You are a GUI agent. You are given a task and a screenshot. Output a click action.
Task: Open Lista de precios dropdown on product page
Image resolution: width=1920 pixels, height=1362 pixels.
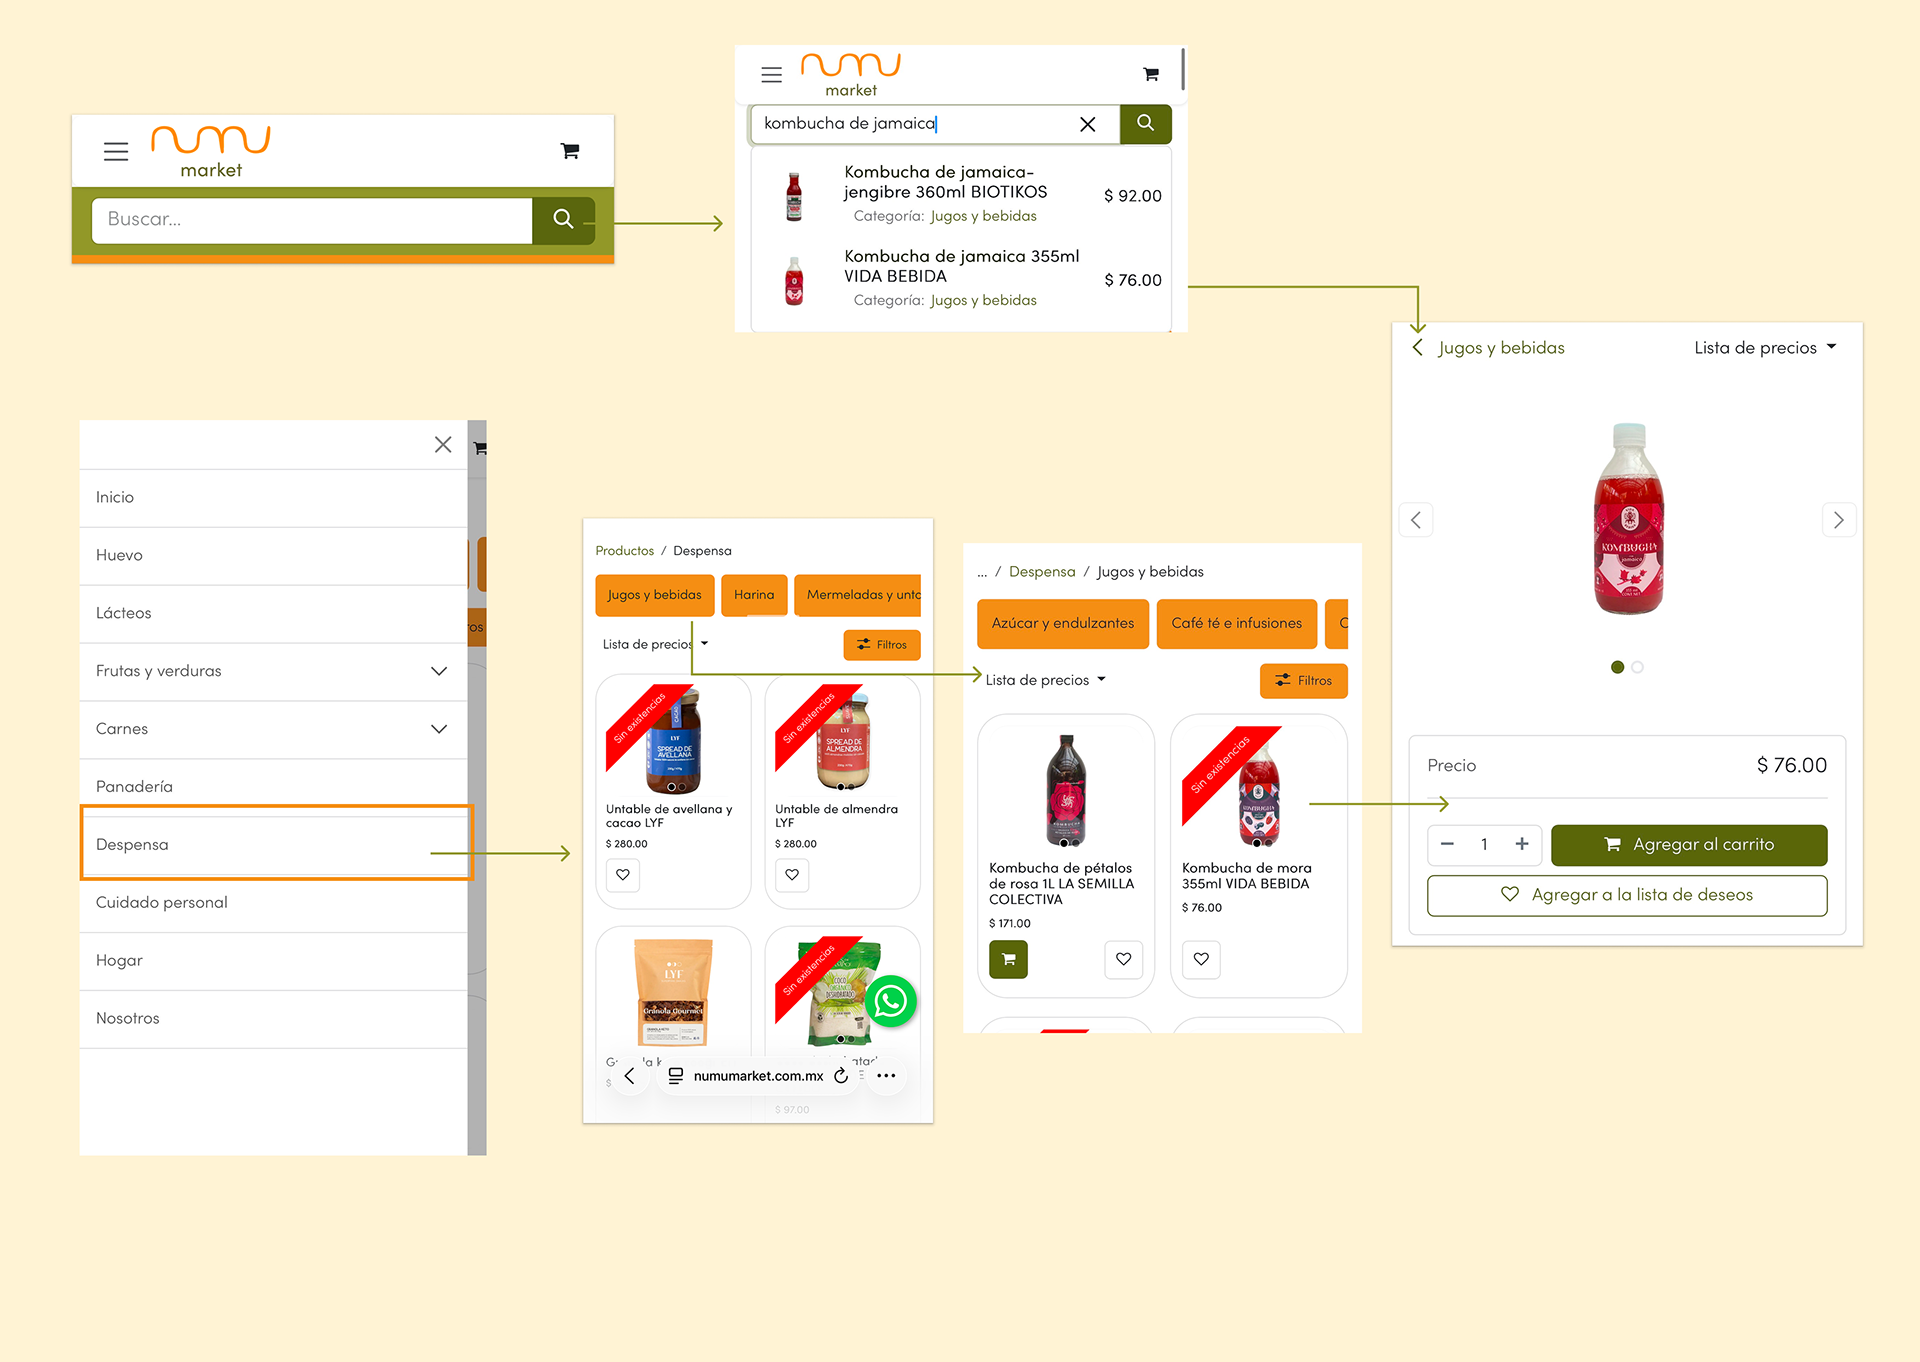click(1764, 348)
